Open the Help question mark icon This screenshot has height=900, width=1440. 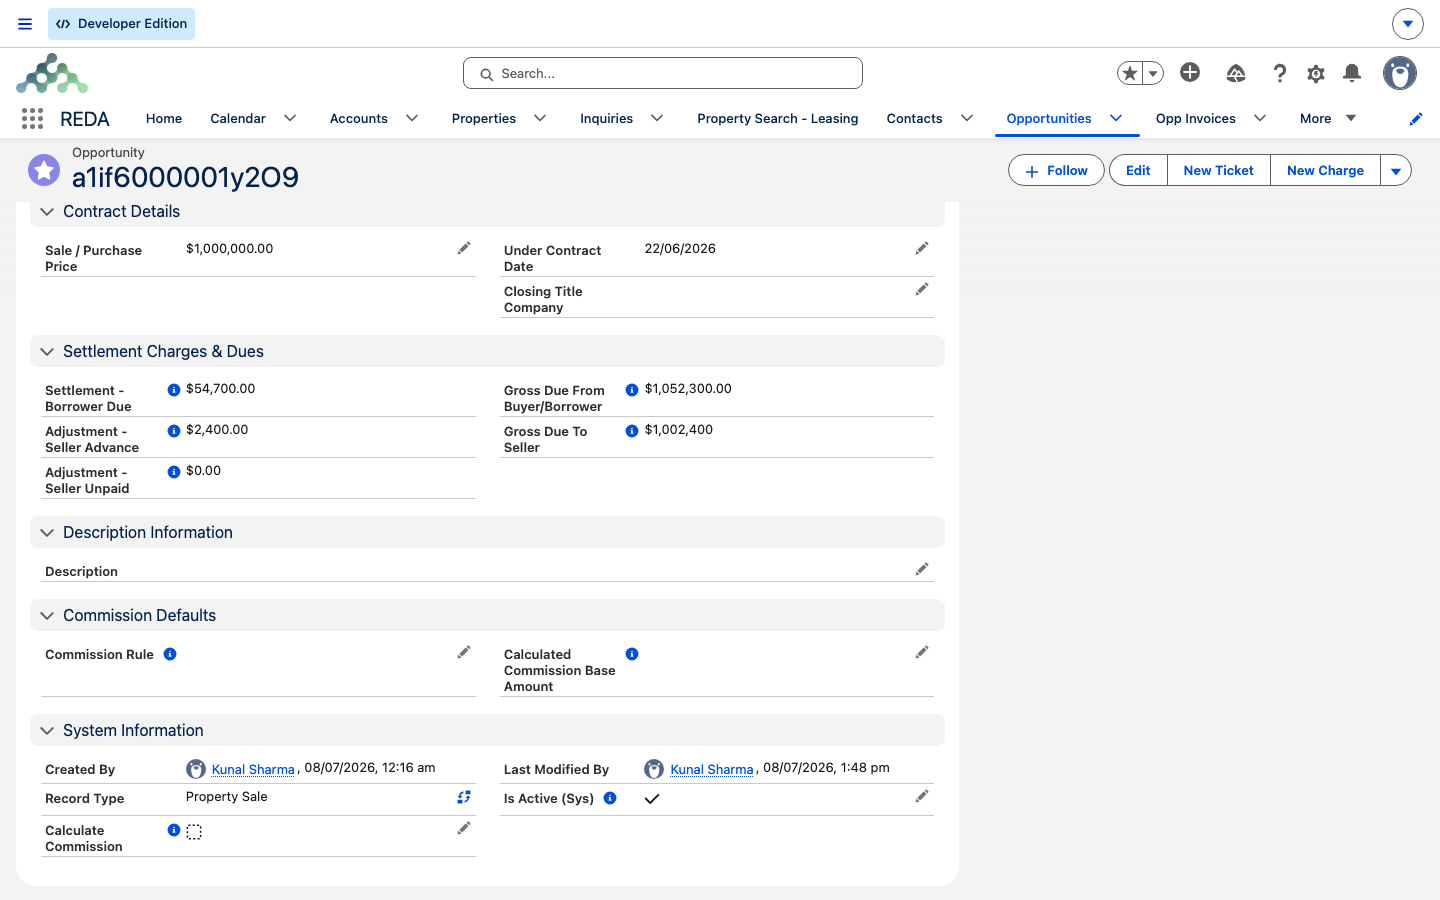coord(1280,73)
